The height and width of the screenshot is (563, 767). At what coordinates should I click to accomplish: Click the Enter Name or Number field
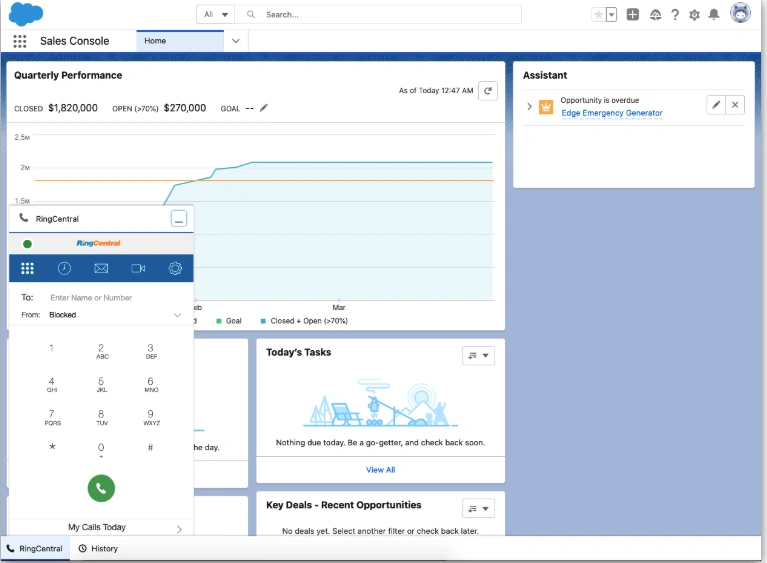click(x=110, y=297)
